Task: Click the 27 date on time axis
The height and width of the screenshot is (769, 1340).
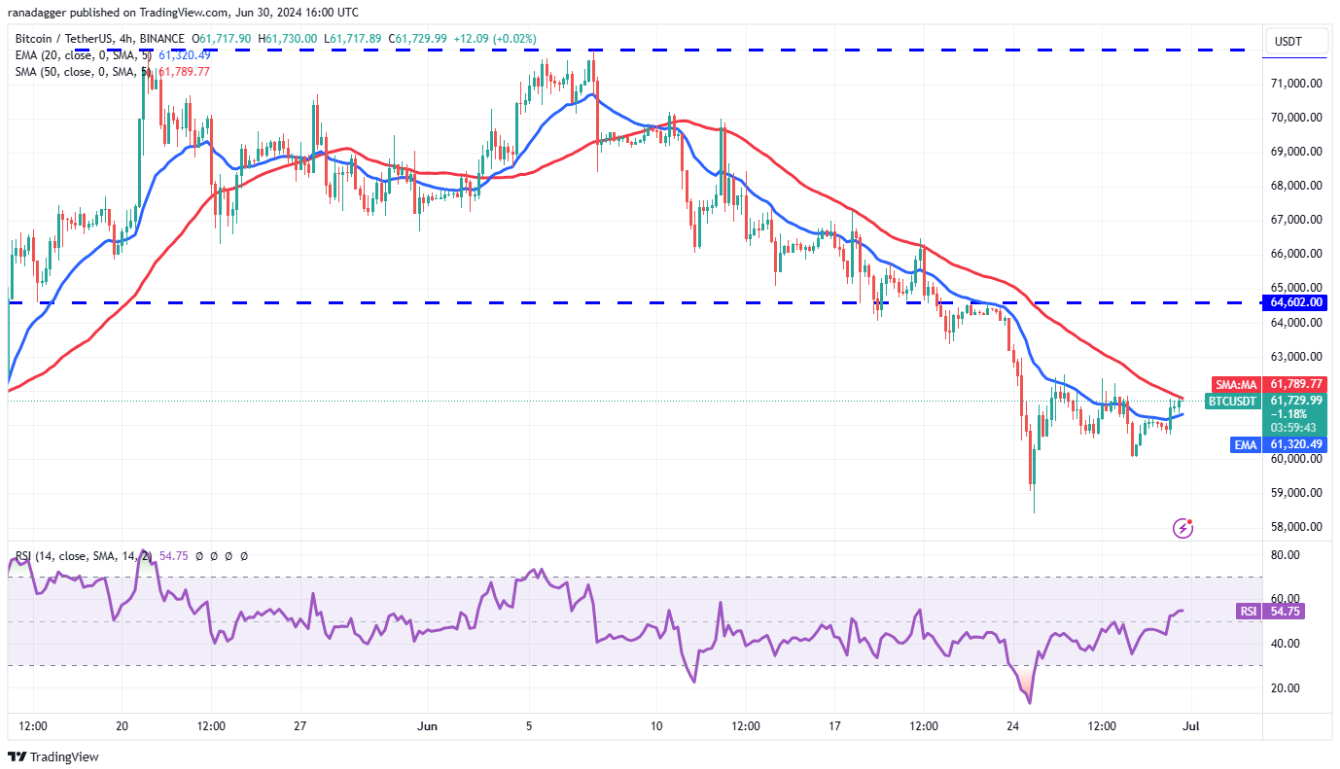Action: [x=300, y=726]
